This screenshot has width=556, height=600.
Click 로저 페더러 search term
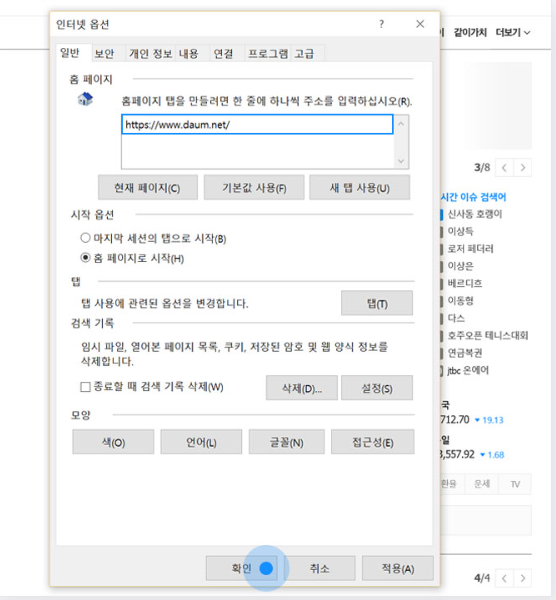coord(471,249)
